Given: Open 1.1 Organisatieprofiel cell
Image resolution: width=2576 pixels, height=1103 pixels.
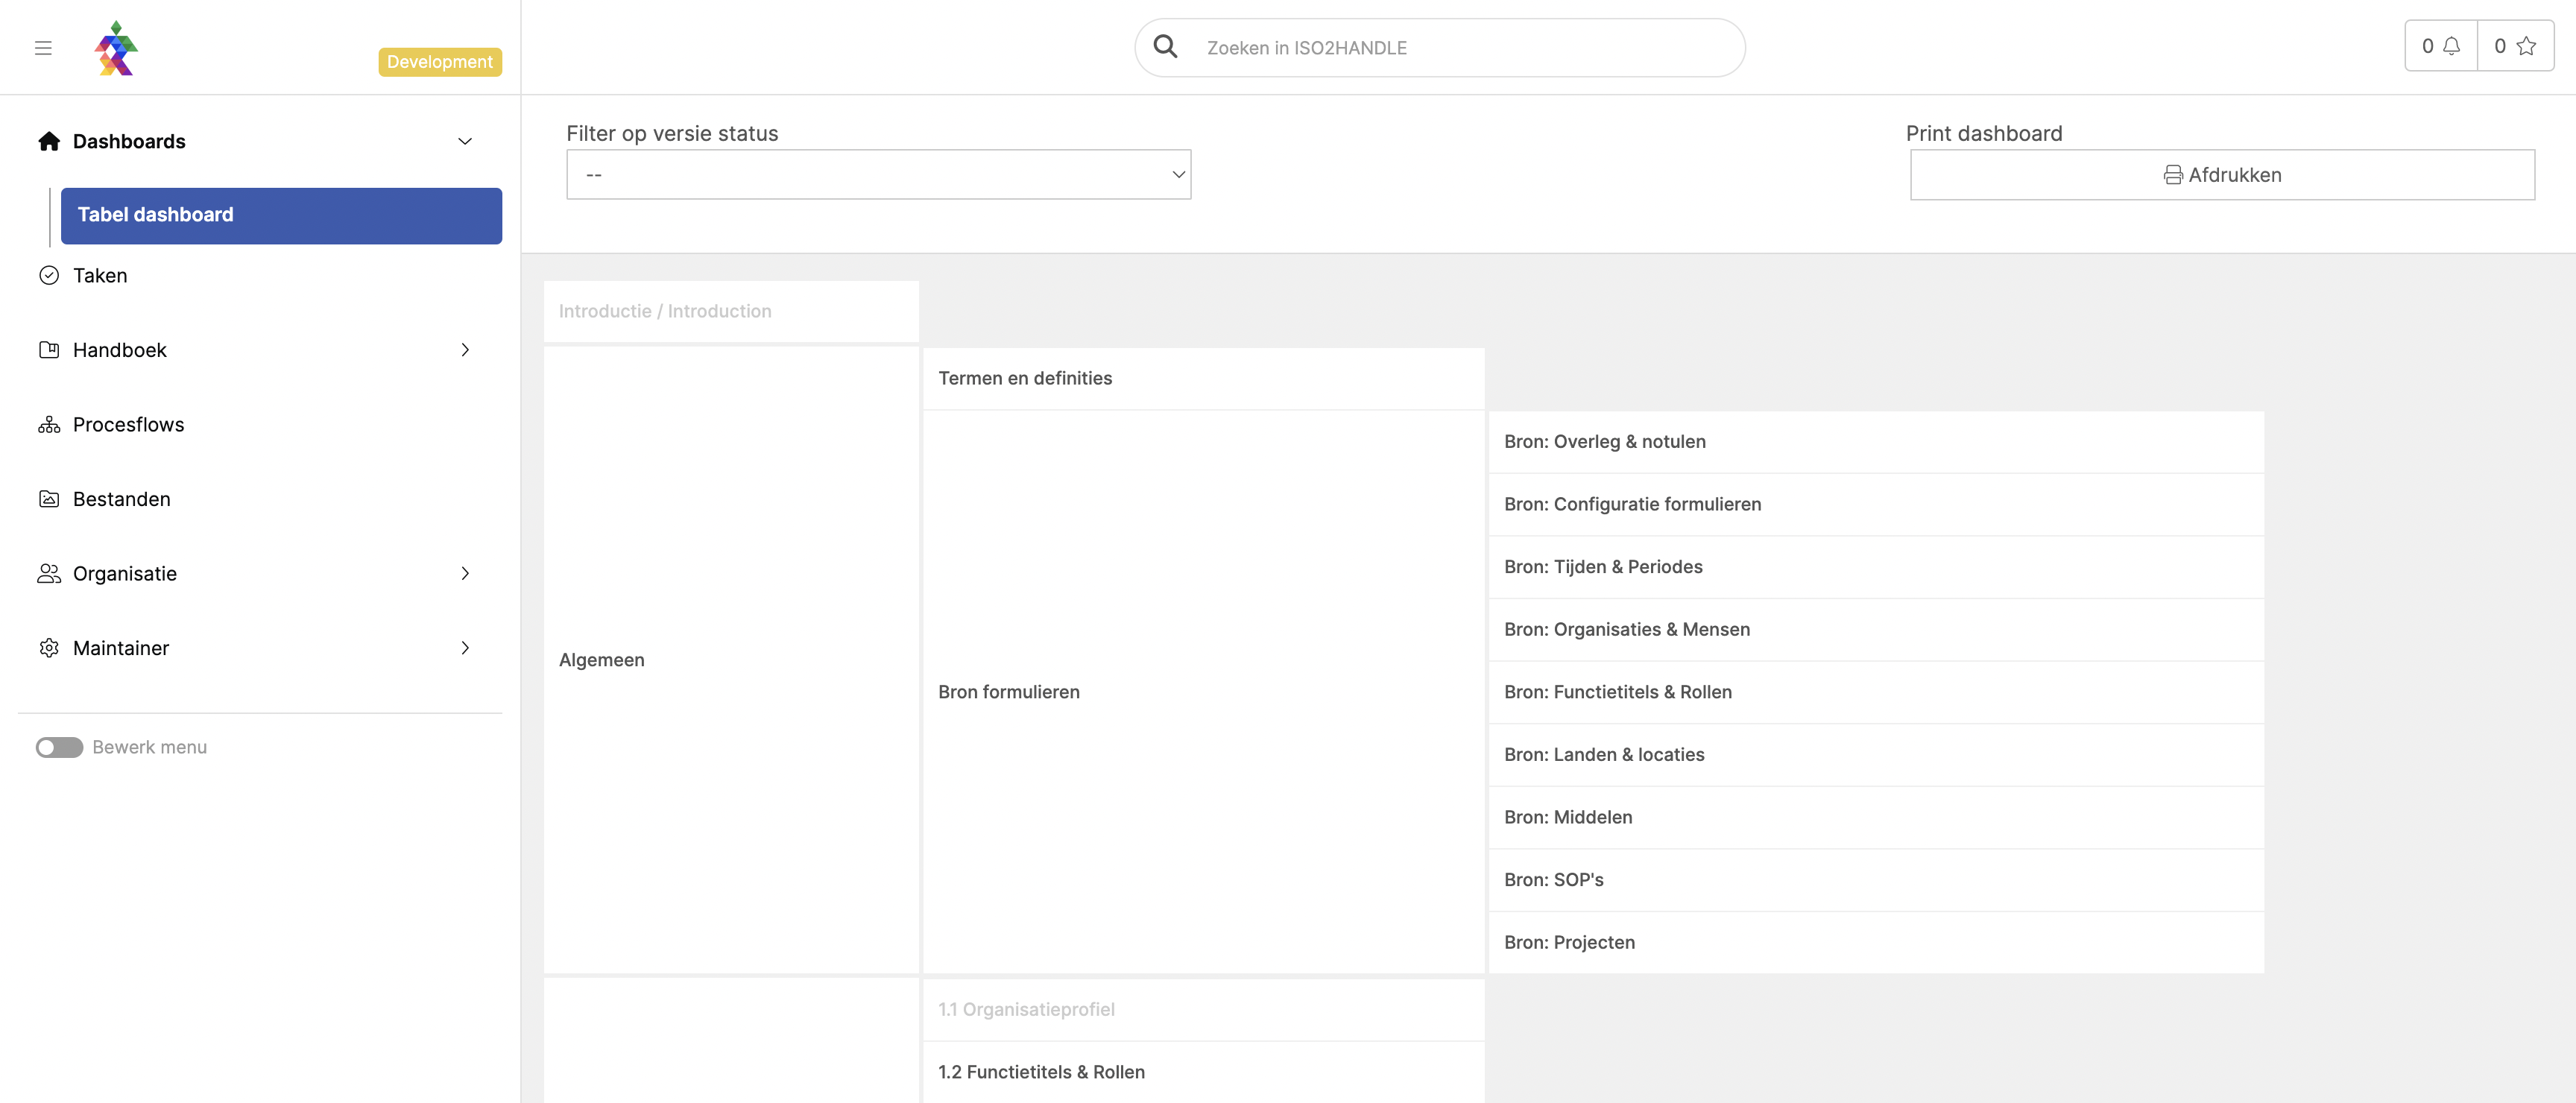Looking at the screenshot, I should point(1203,1010).
